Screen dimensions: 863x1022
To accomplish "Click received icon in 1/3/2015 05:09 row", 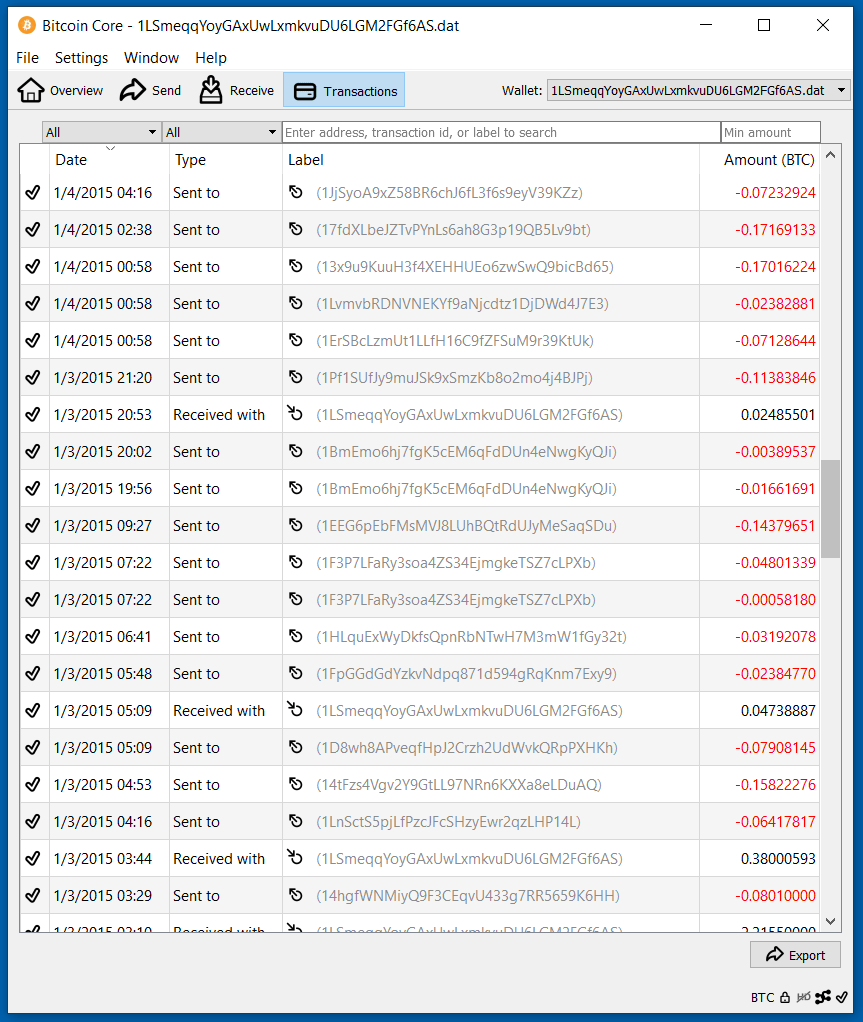I will tap(295, 708).
